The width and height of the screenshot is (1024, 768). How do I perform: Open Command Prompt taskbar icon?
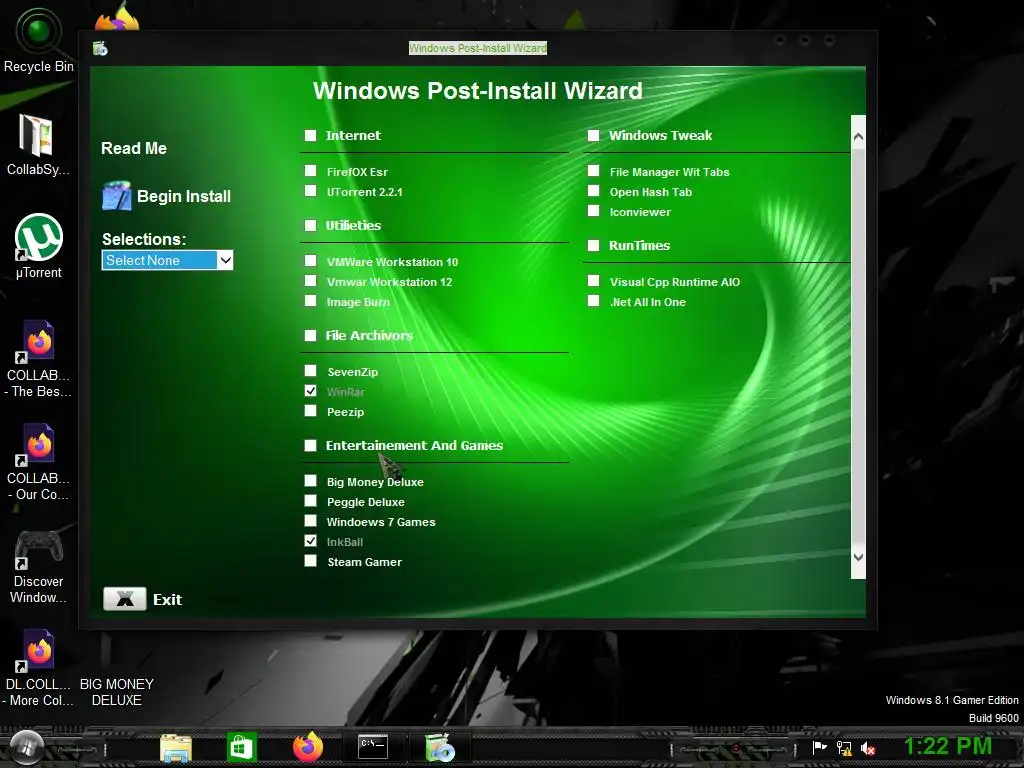pos(373,746)
